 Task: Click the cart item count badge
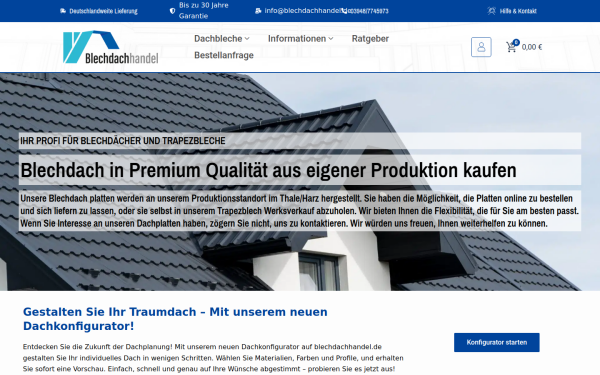[x=516, y=42]
